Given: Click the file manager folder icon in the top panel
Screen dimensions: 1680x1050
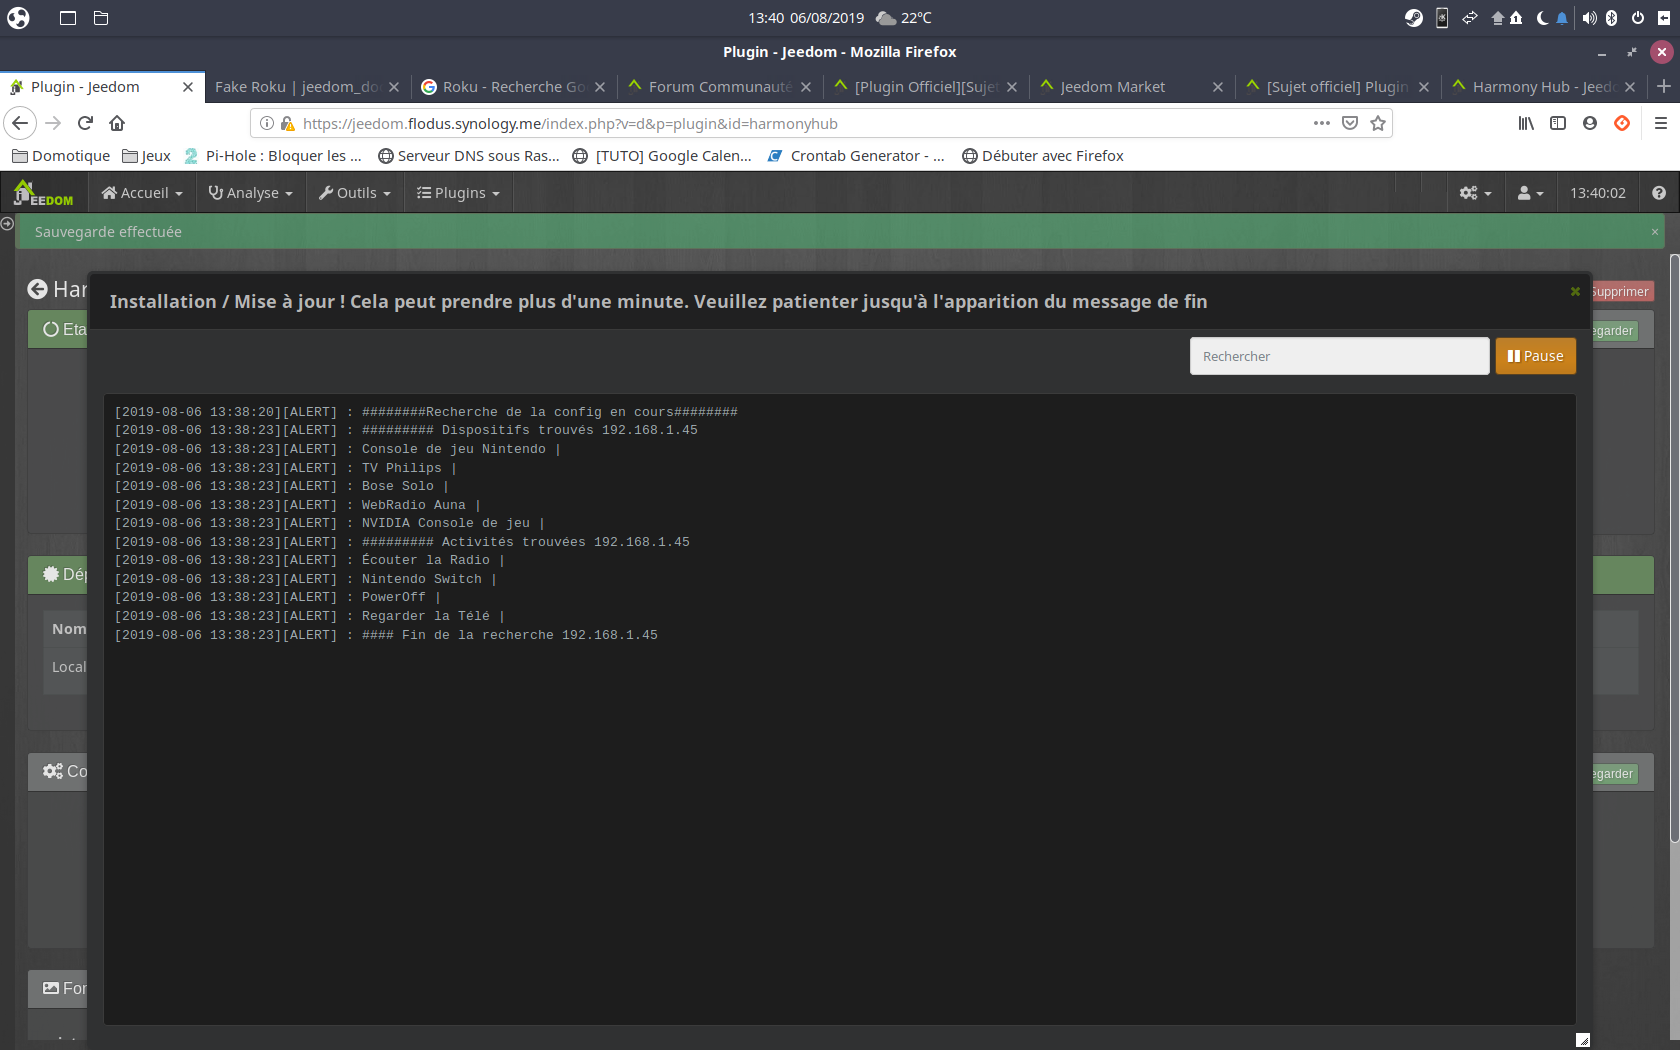Looking at the screenshot, I should pos(101,18).
